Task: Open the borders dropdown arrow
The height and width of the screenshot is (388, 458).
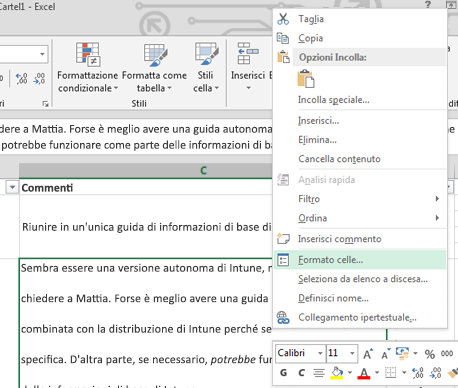Action: [404, 372]
